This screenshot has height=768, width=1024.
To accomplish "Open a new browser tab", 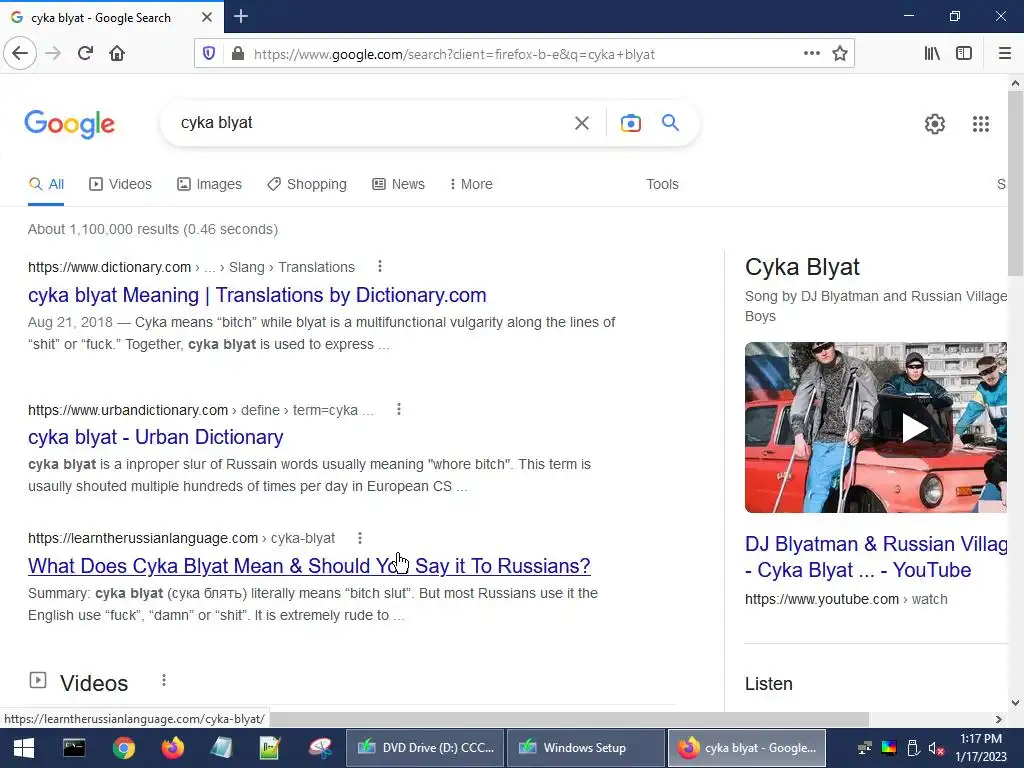I will pos(241,16).
